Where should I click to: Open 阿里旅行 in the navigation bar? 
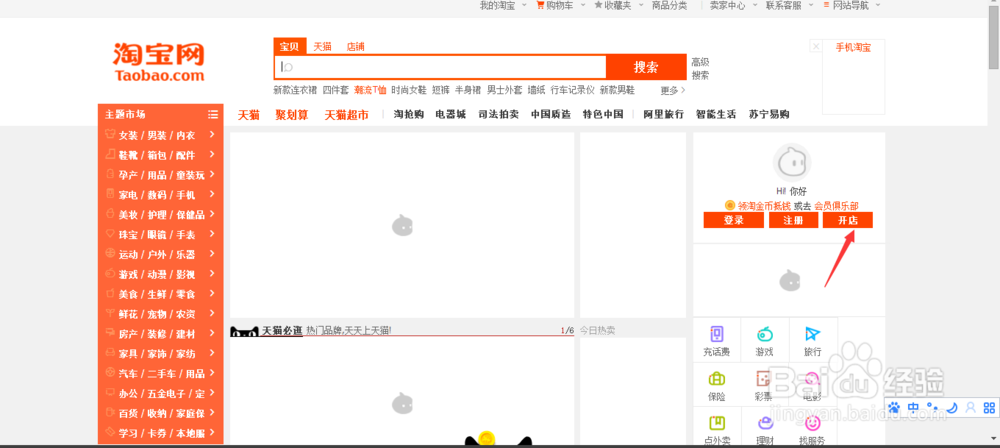(x=663, y=115)
